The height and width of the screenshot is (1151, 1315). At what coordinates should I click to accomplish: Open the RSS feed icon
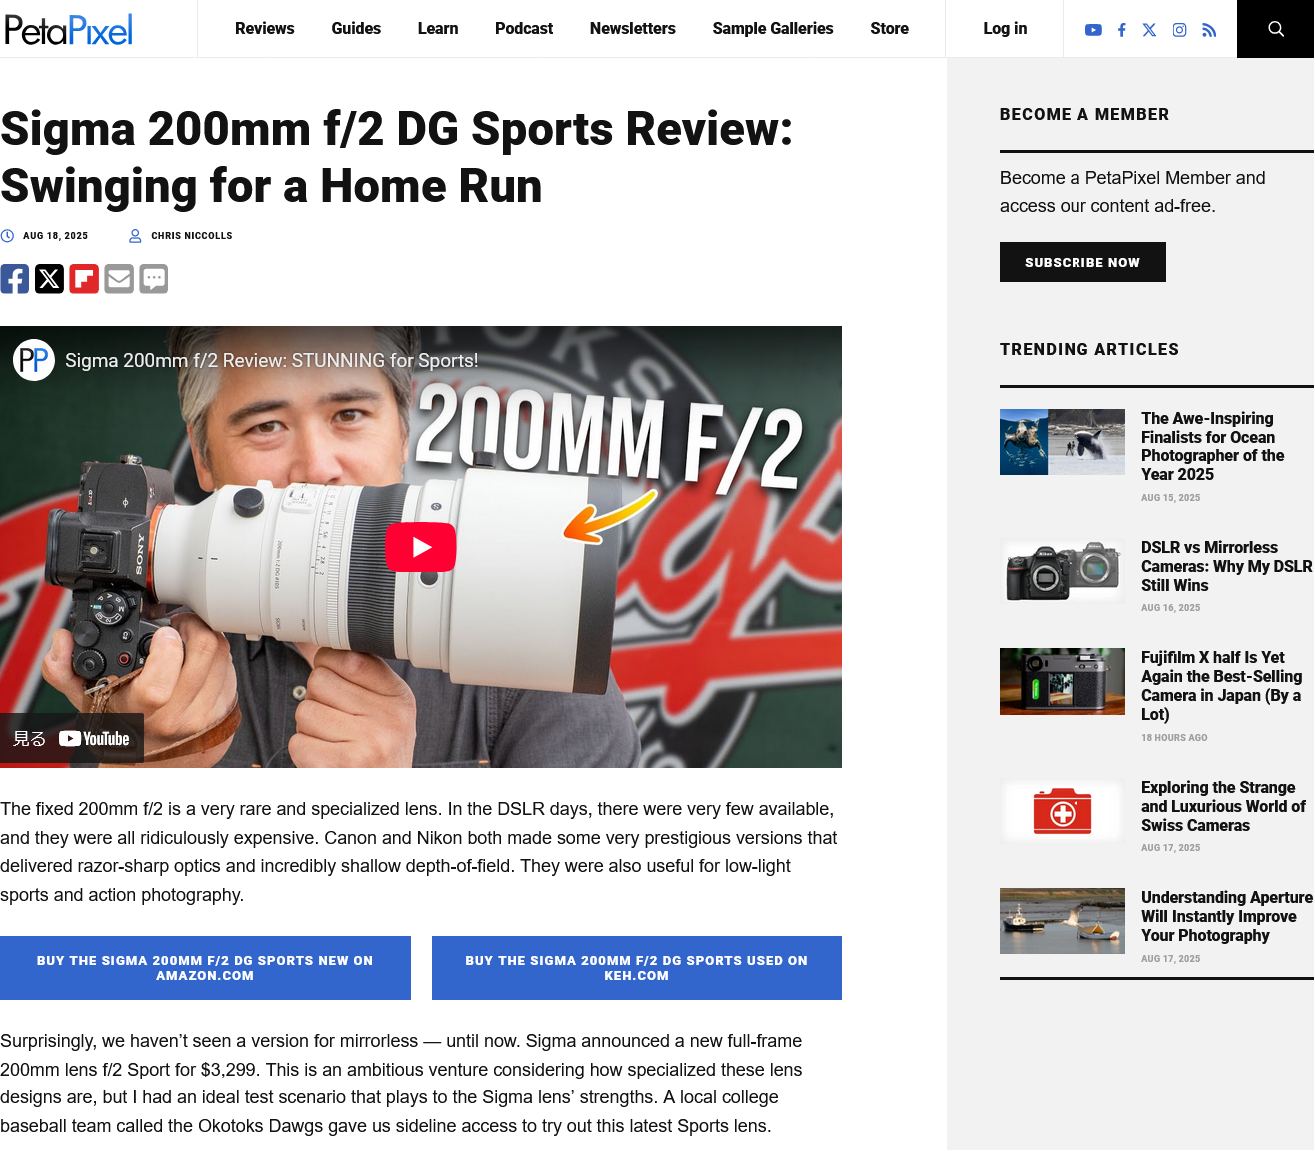(x=1209, y=30)
